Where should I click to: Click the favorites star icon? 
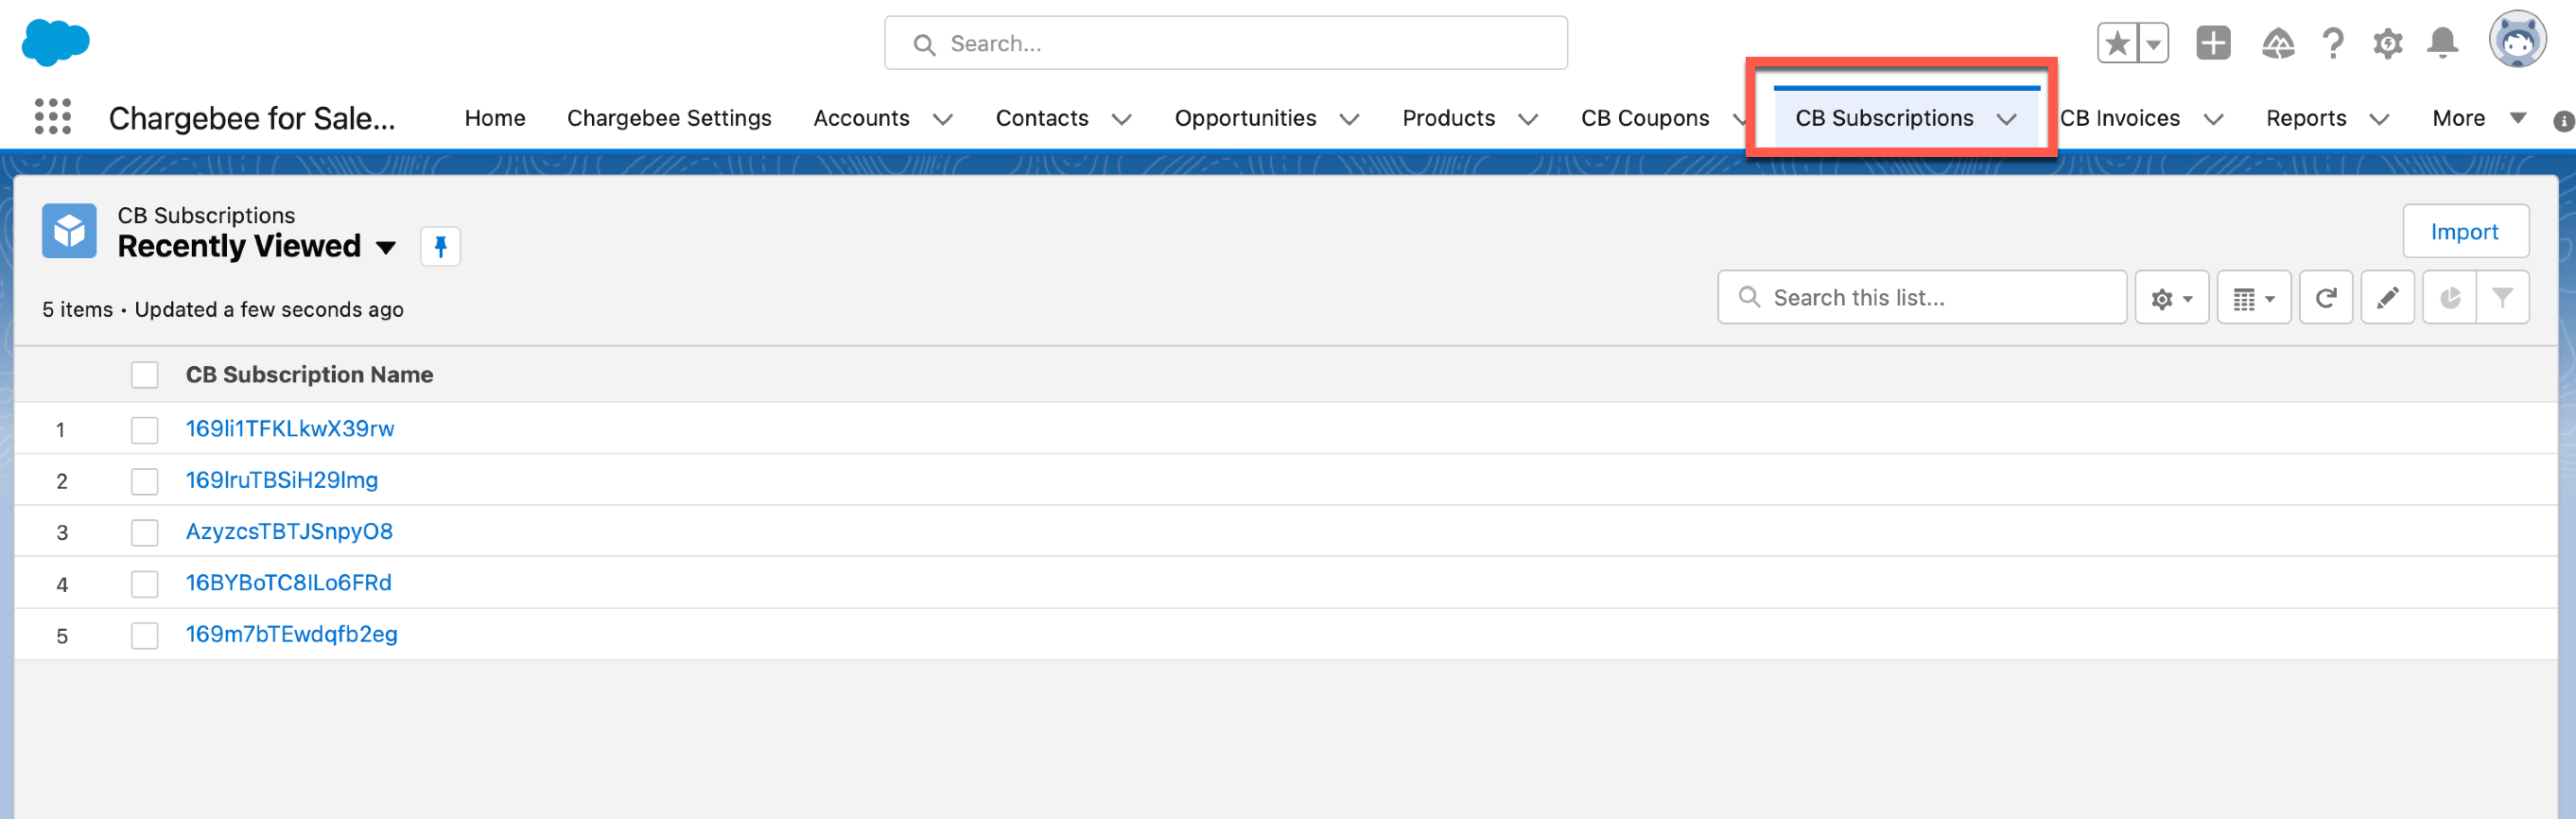(x=2116, y=43)
